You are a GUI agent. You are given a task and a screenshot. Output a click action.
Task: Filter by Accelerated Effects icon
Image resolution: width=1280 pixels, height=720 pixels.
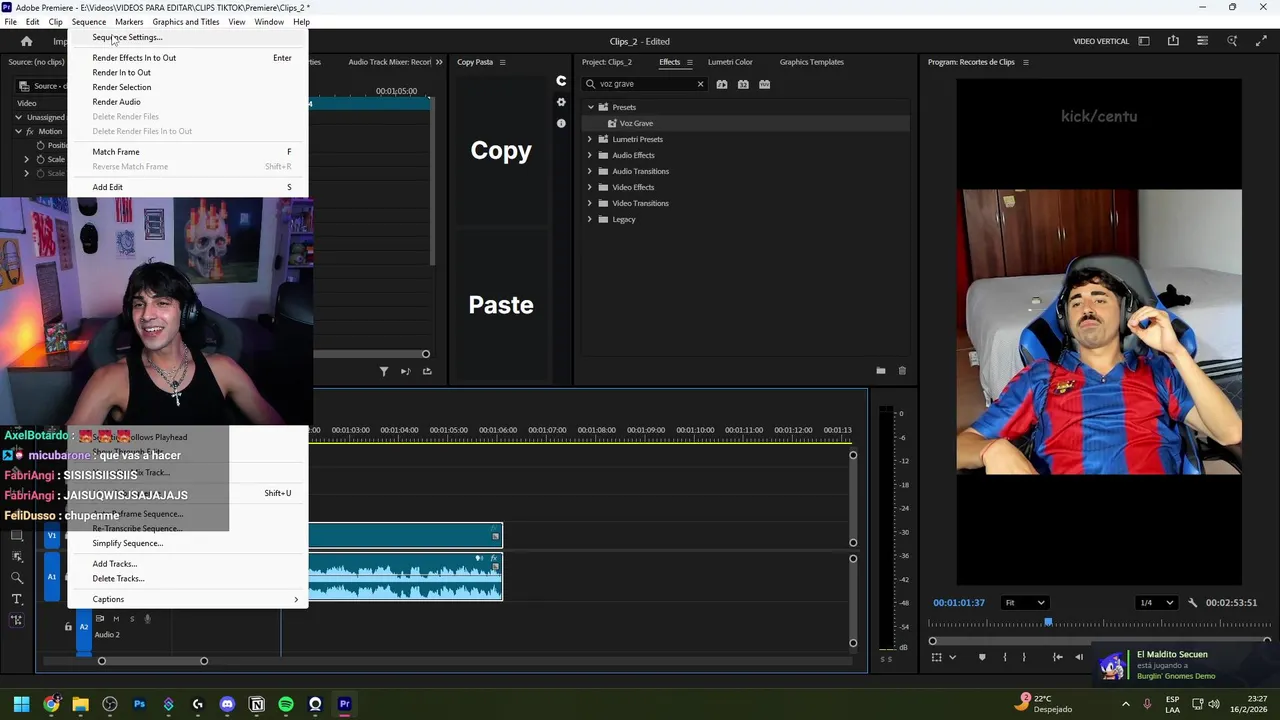(722, 84)
